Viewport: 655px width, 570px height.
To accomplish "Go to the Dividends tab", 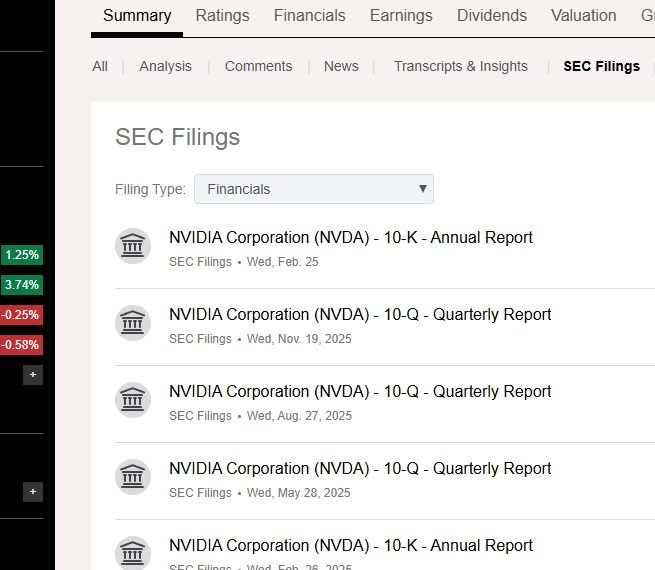I will (x=492, y=16).
